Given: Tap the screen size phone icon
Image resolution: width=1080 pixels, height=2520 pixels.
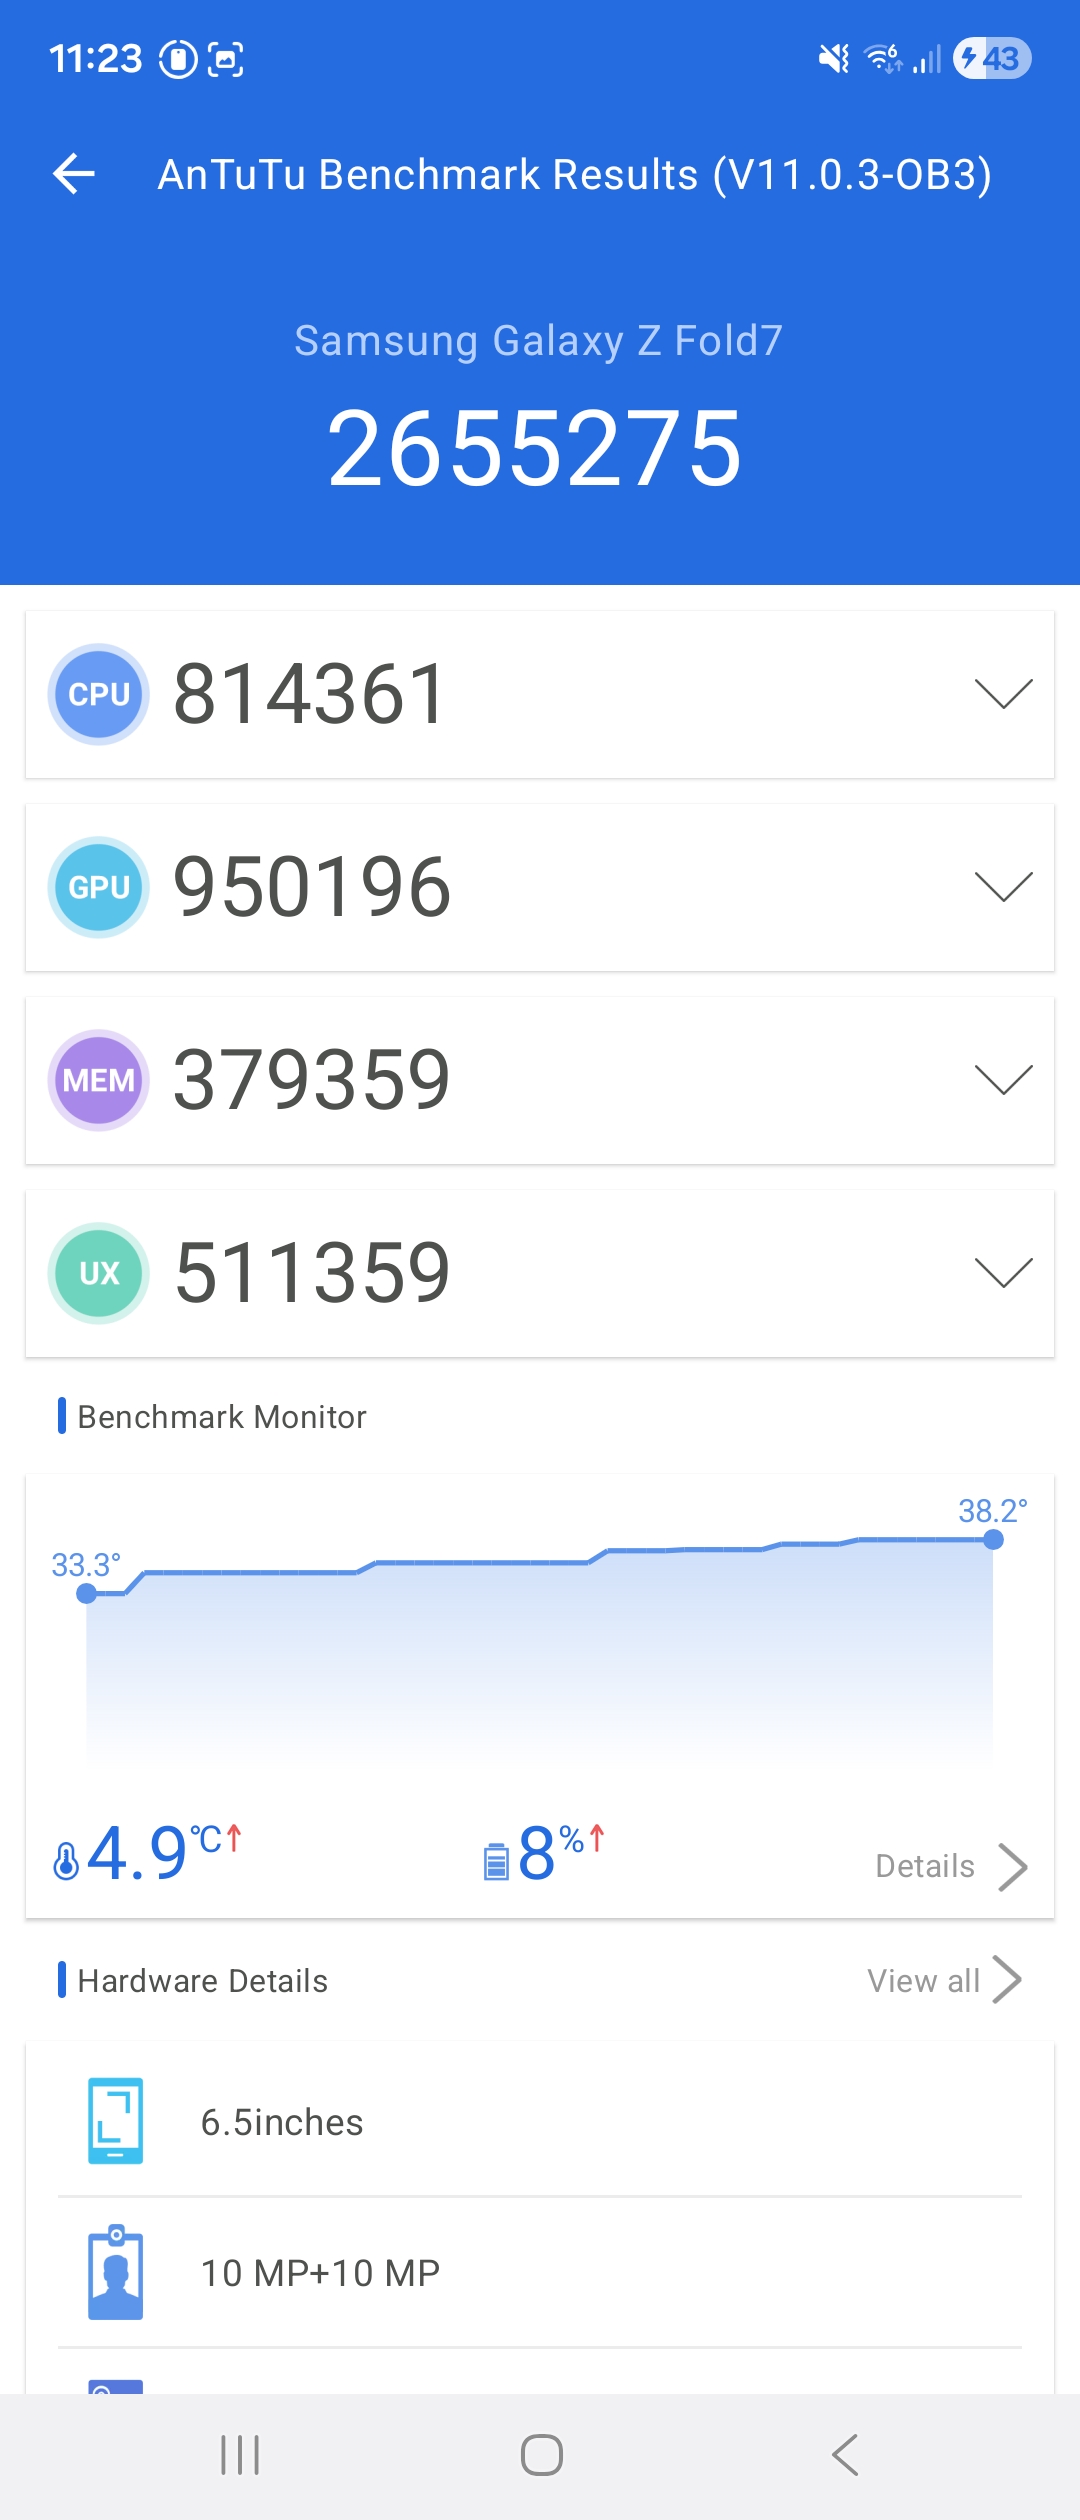Looking at the screenshot, I should (116, 2121).
